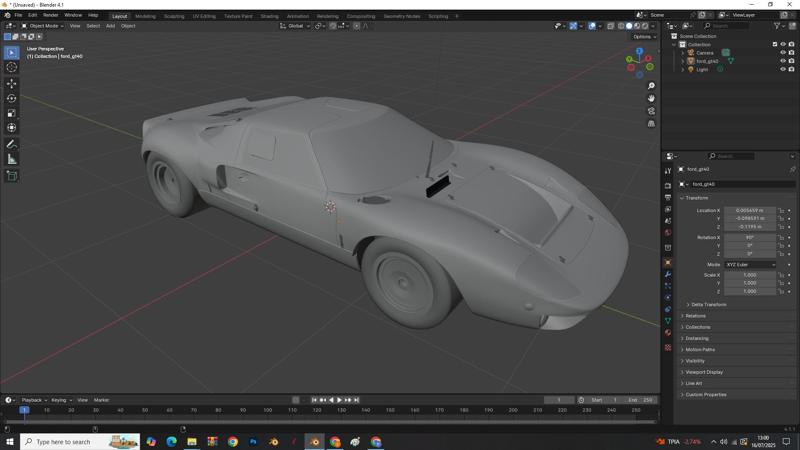Open the Modifiers wrench properties tab
Viewport: 800px width, 450px height.
click(668, 274)
